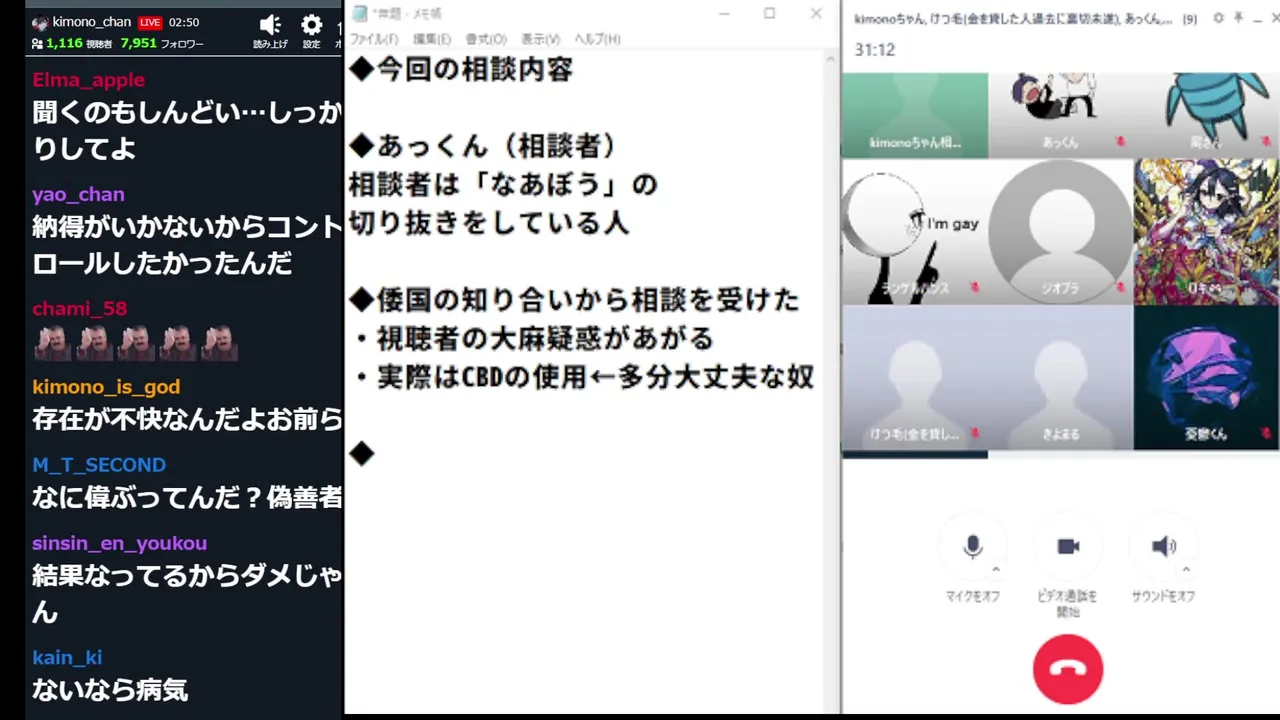1280x720 pixels.
Task: Click the line 切り抜きをしている人 in Notepad
Action: [489, 222]
